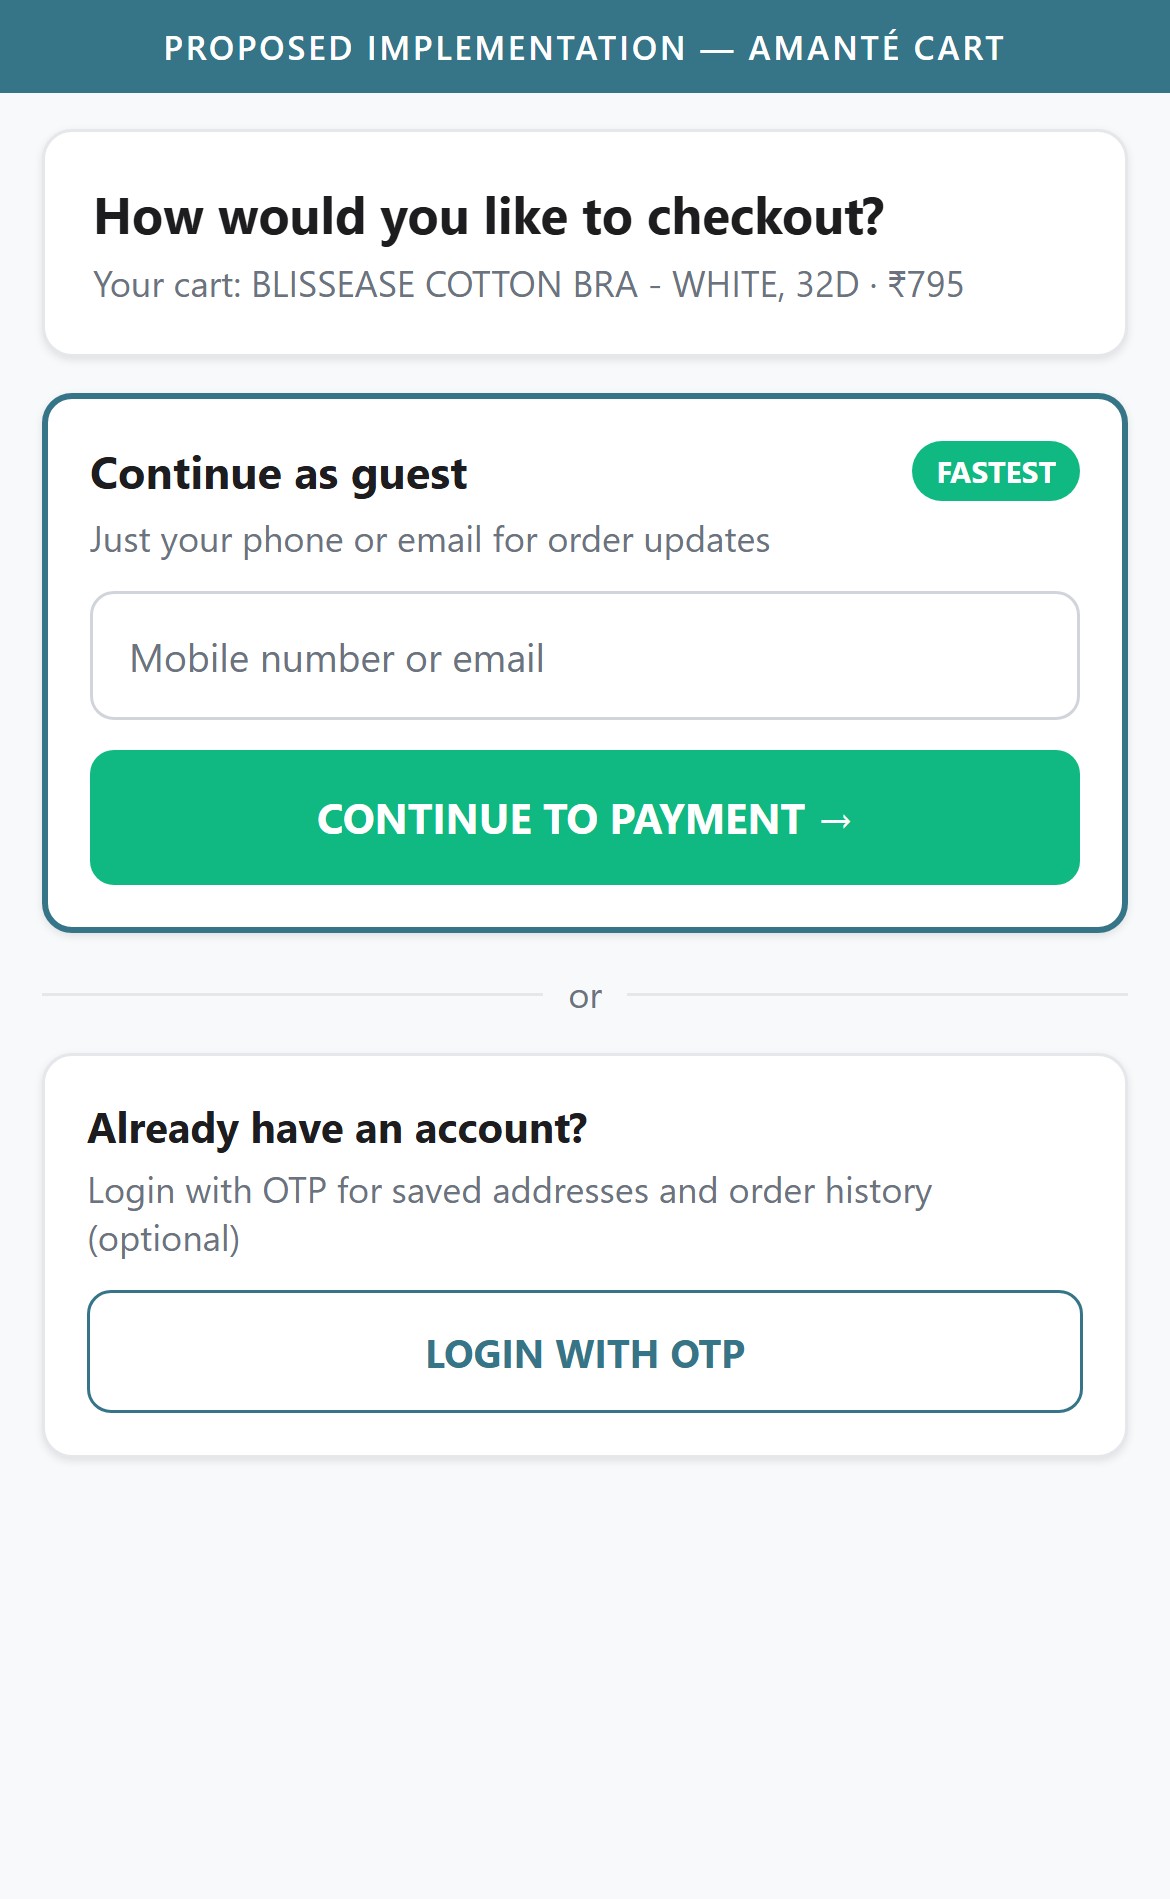1170x1899 pixels.
Task: Click the blank area below the account card
Action: click(x=585, y=1680)
